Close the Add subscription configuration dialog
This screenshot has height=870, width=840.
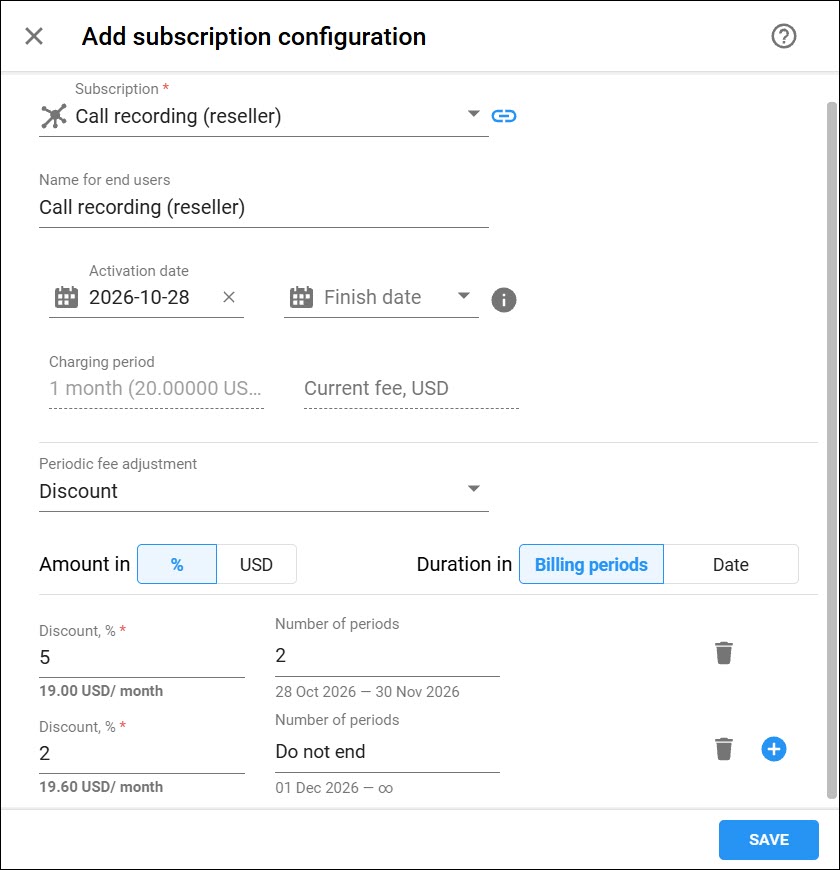tap(34, 37)
